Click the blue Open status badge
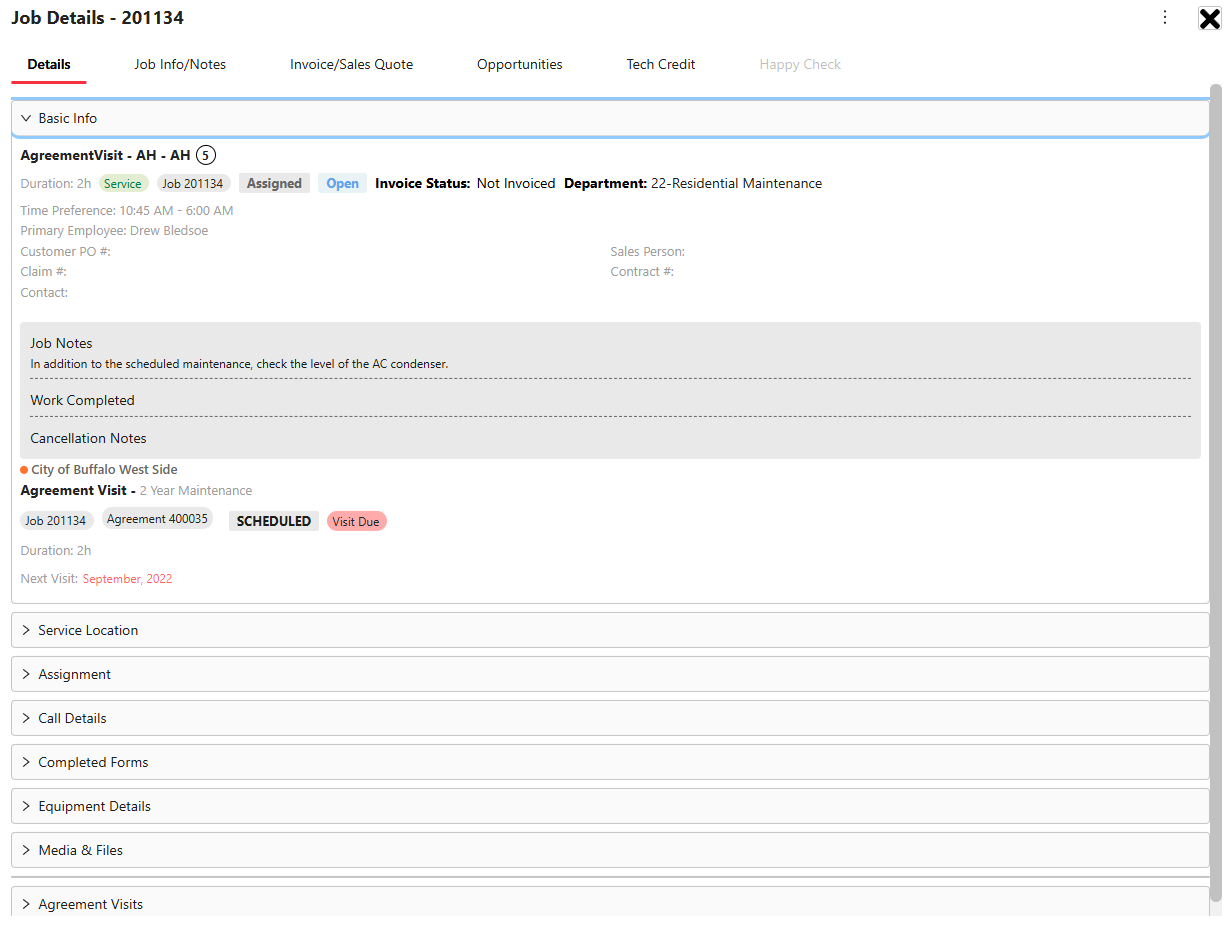 (x=342, y=184)
